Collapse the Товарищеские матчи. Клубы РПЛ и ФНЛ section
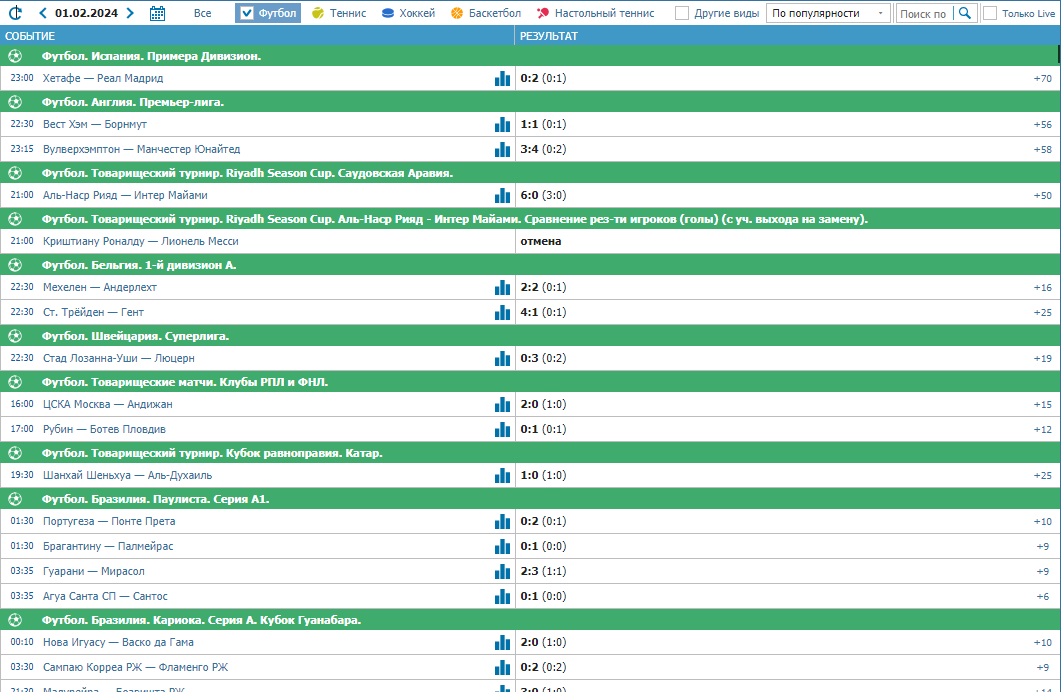The height and width of the screenshot is (692, 1061). [530, 382]
